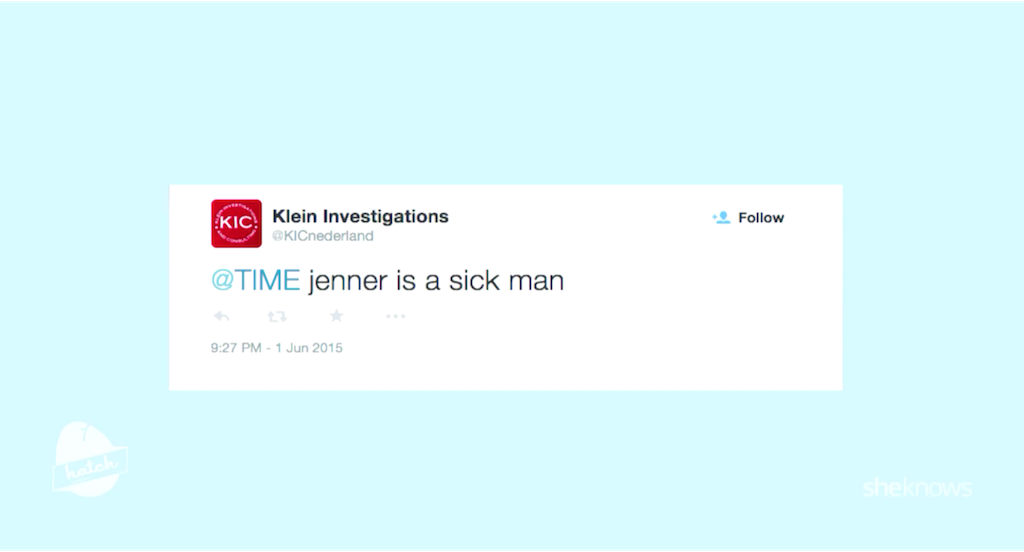Click the @KICnederland handle
Viewport: 1024px width, 552px height.
(x=323, y=237)
